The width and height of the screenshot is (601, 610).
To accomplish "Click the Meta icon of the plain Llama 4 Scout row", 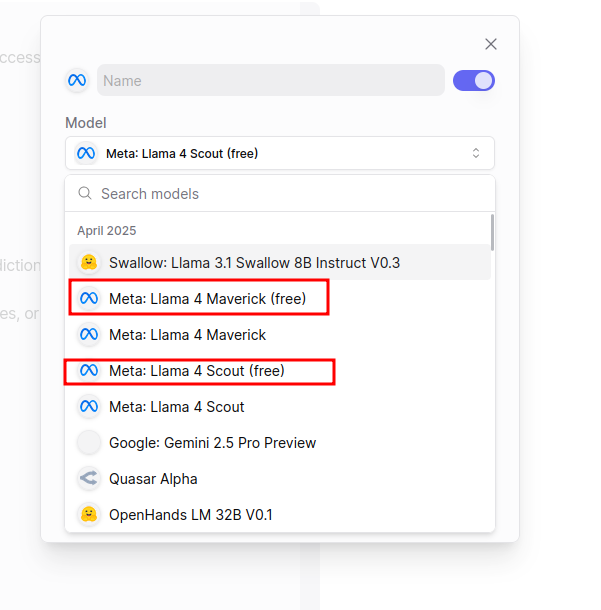I will point(89,407).
